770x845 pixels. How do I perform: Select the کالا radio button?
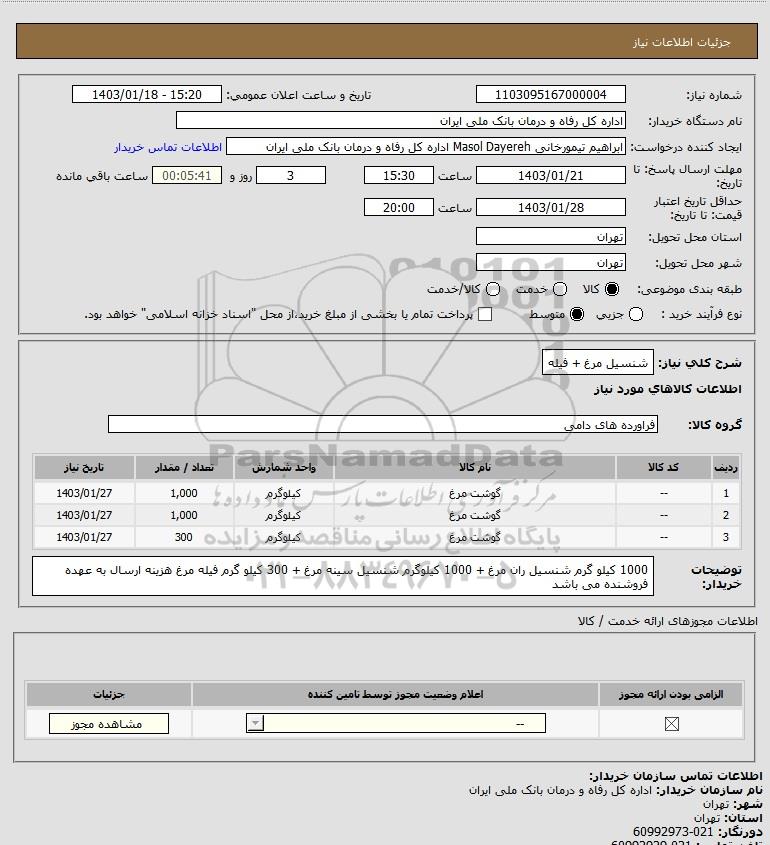tap(612, 289)
